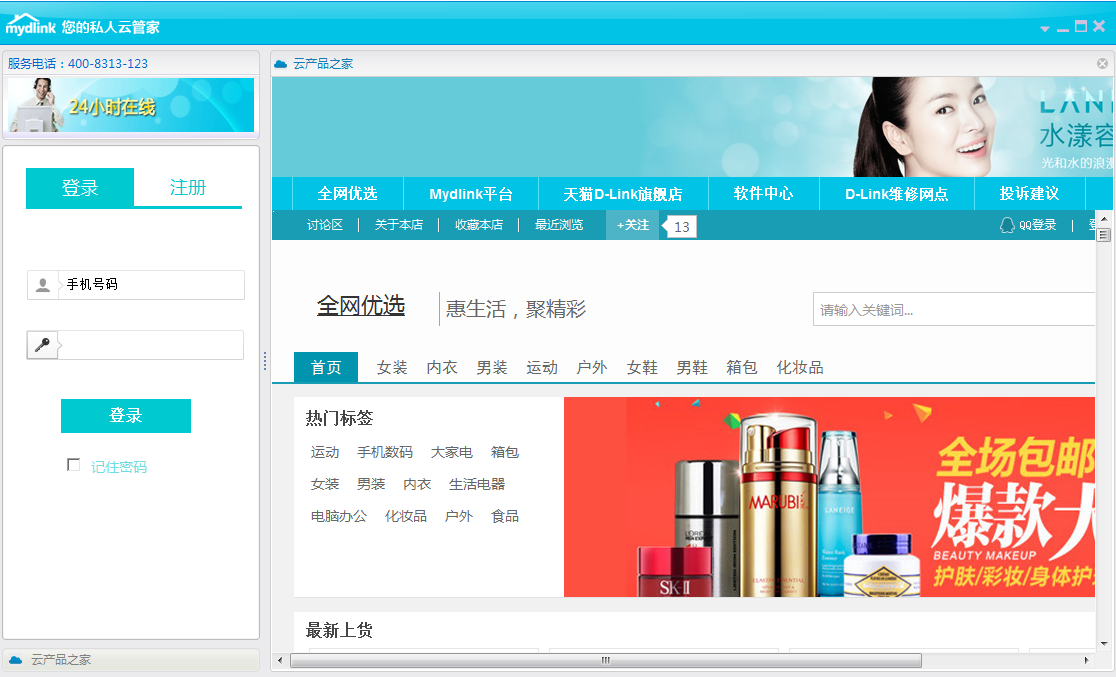Screen dimensions: 1116x677
Task: Switch to the 注册 tab
Action: point(188,188)
